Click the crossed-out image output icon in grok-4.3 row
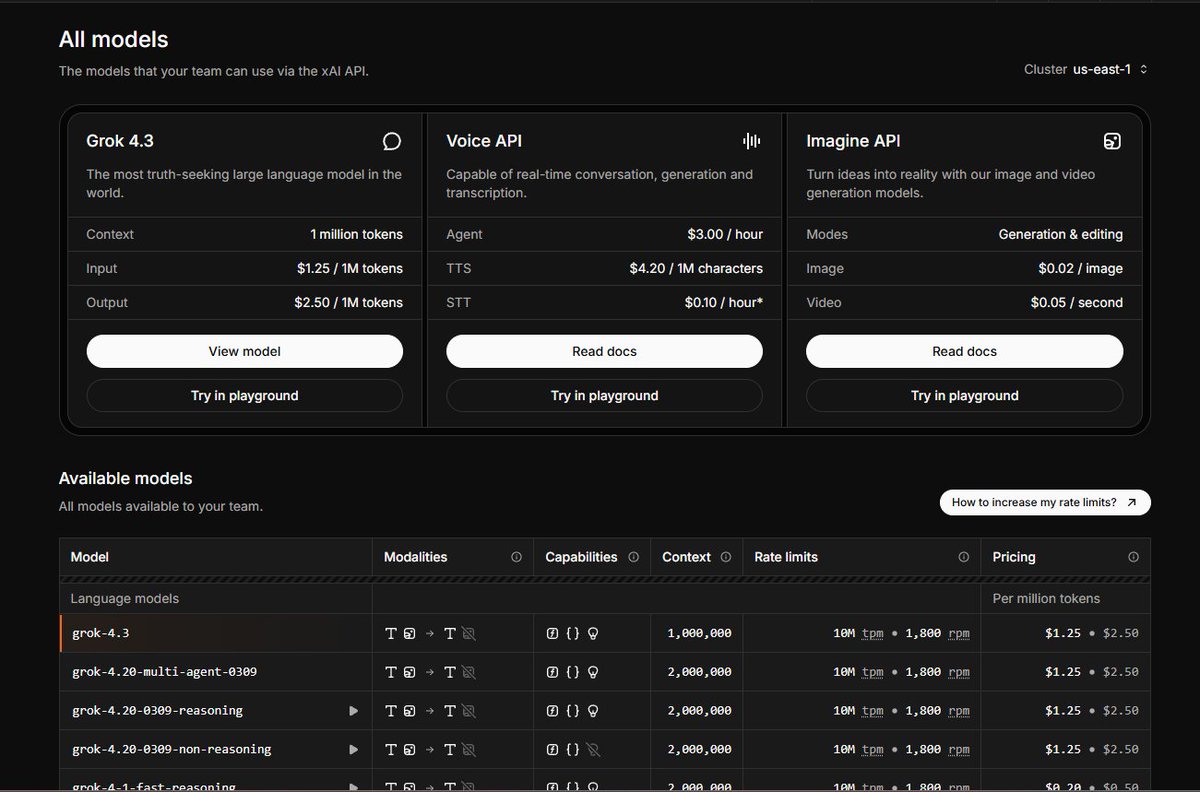The image size is (1200, 792). [x=468, y=633]
